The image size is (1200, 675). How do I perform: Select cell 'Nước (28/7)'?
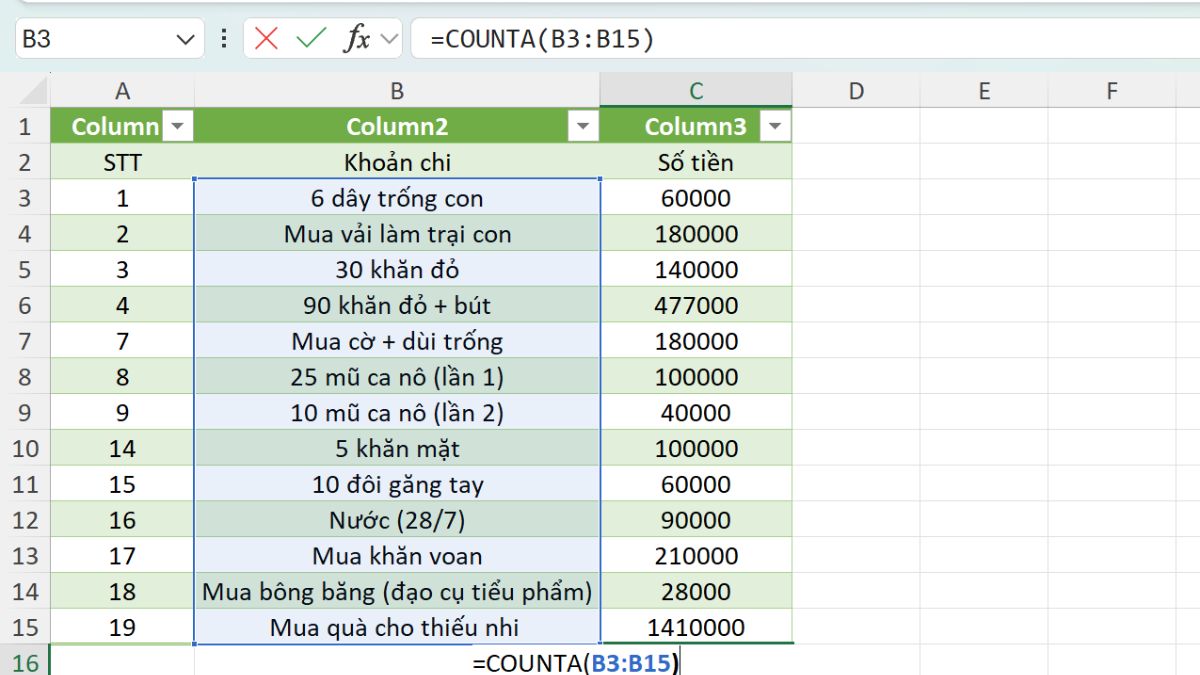pos(397,520)
